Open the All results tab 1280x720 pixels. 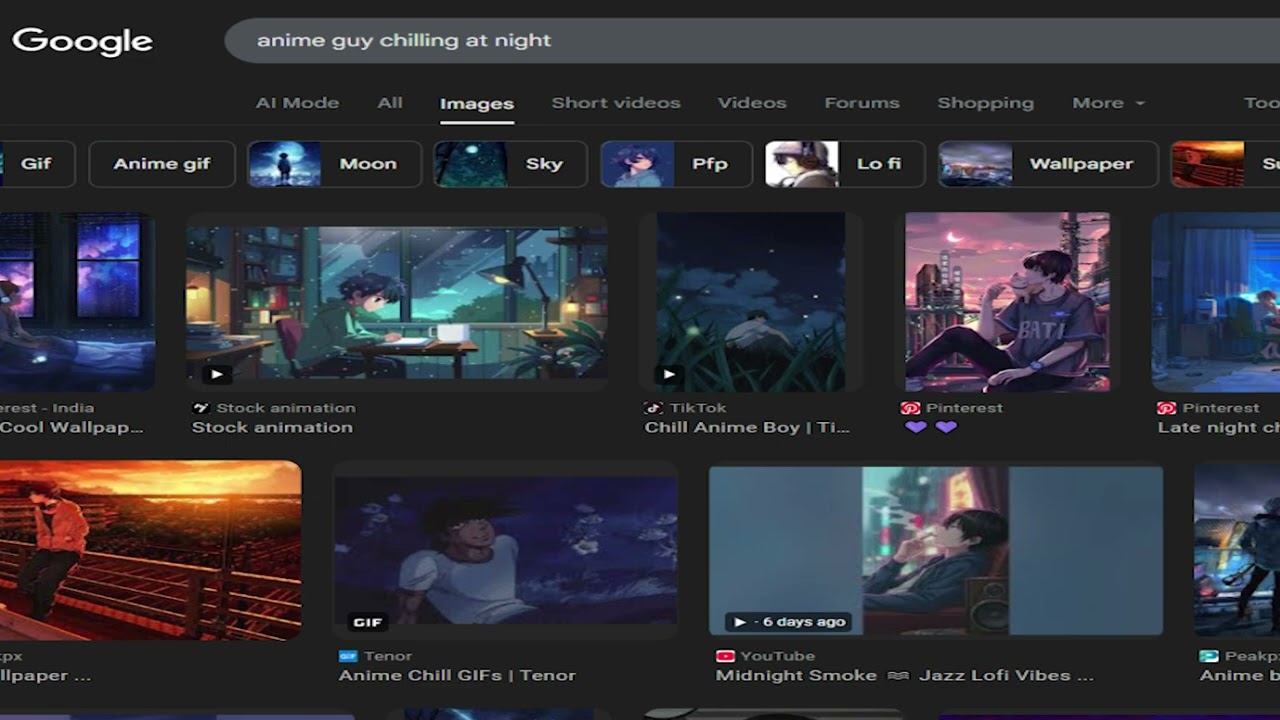click(390, 103)
